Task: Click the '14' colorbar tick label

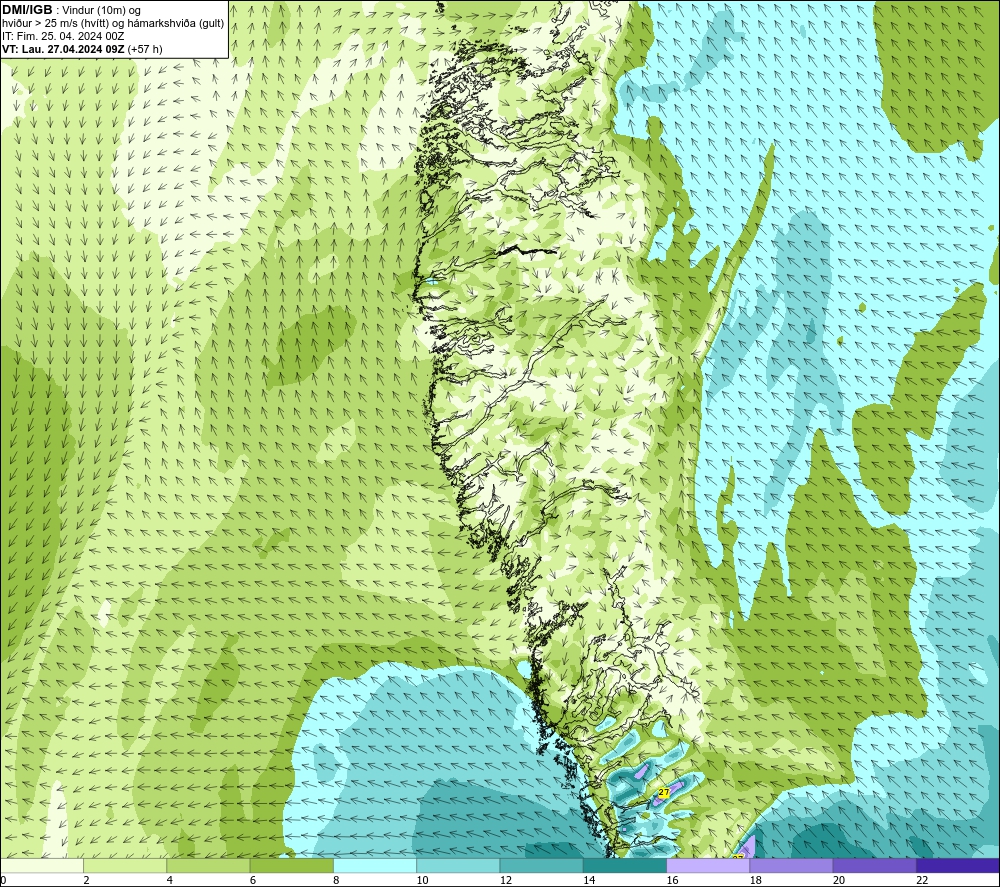Action: 589,880
